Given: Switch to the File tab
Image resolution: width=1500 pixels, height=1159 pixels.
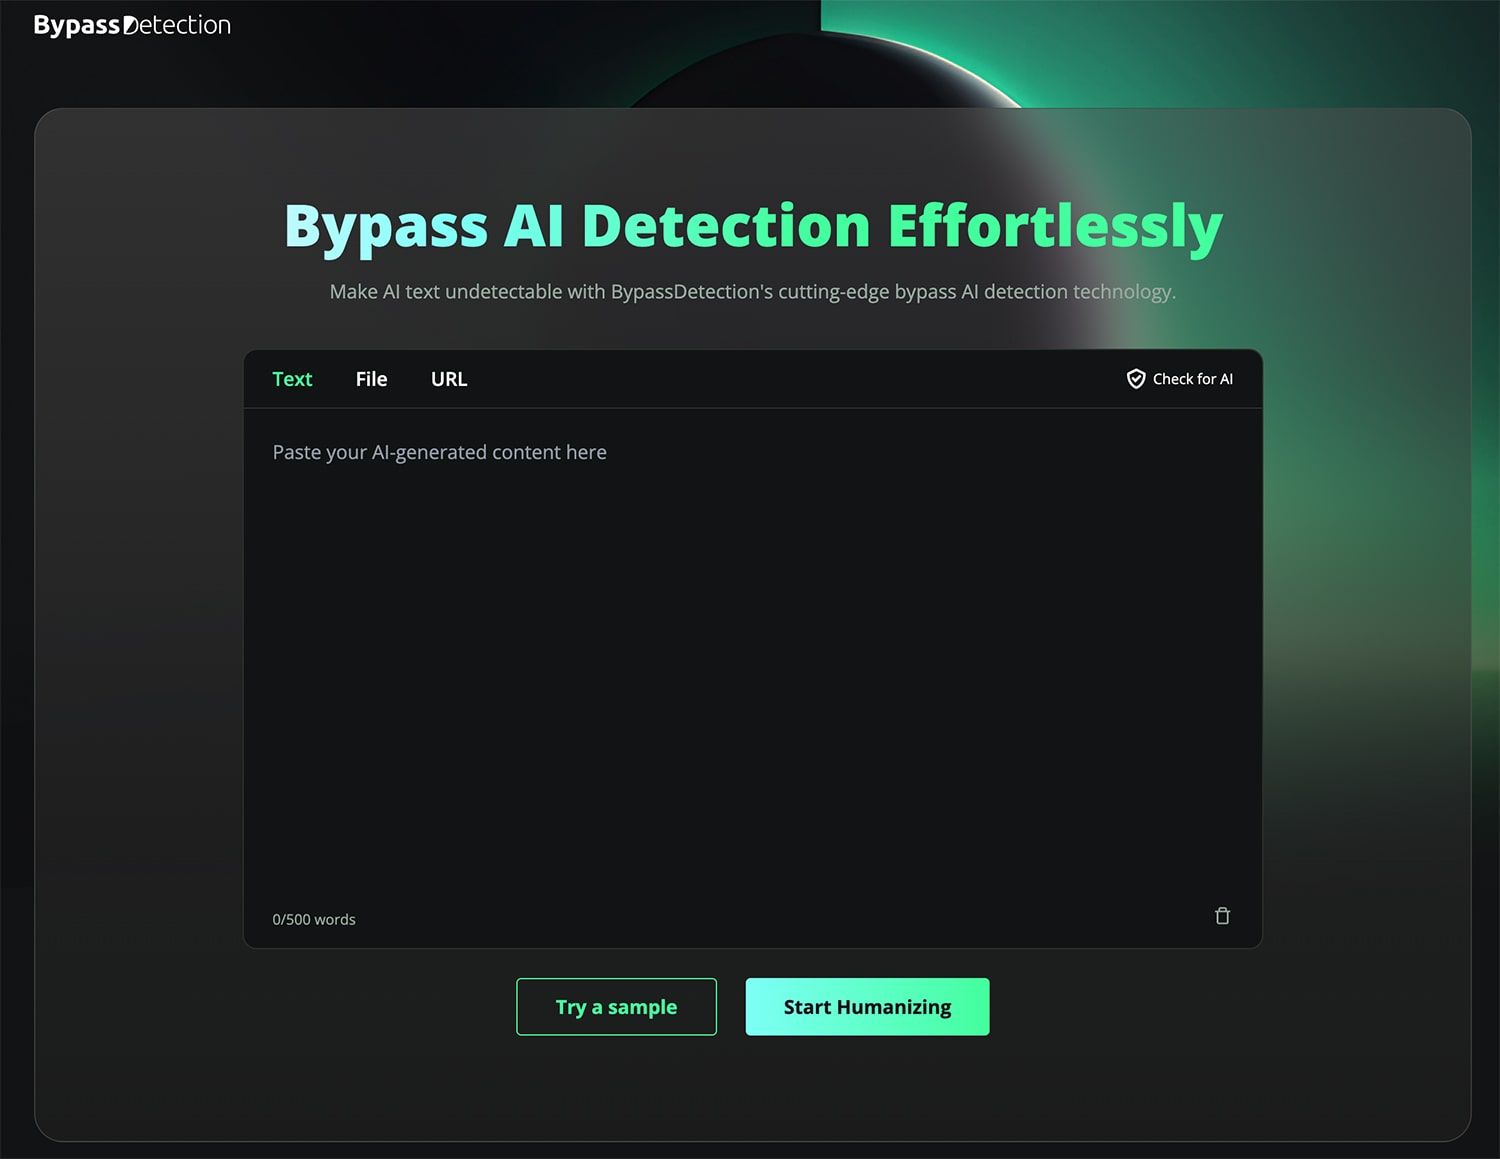Looking at the screenshot, I should click(x=371, y=379).
